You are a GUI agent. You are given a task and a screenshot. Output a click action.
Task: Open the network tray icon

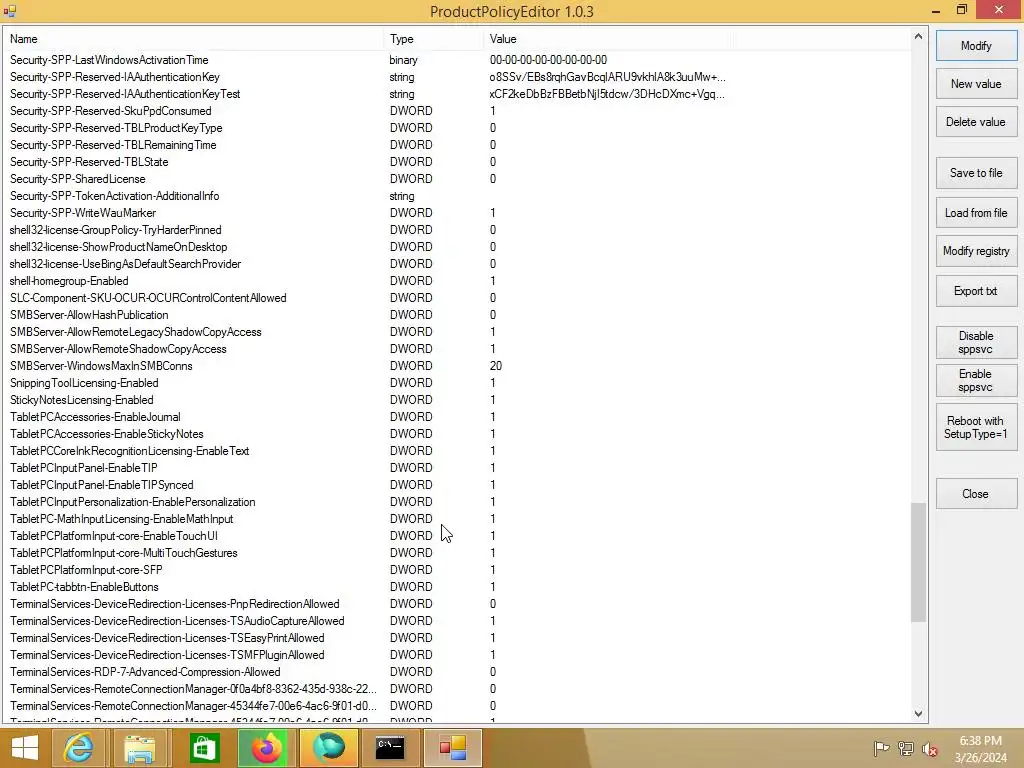906,748
